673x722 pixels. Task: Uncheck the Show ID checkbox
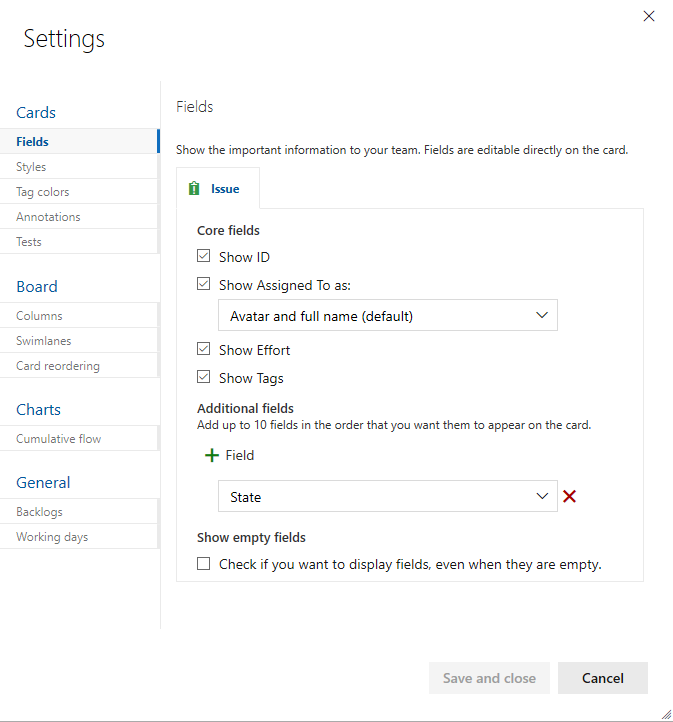203,256
